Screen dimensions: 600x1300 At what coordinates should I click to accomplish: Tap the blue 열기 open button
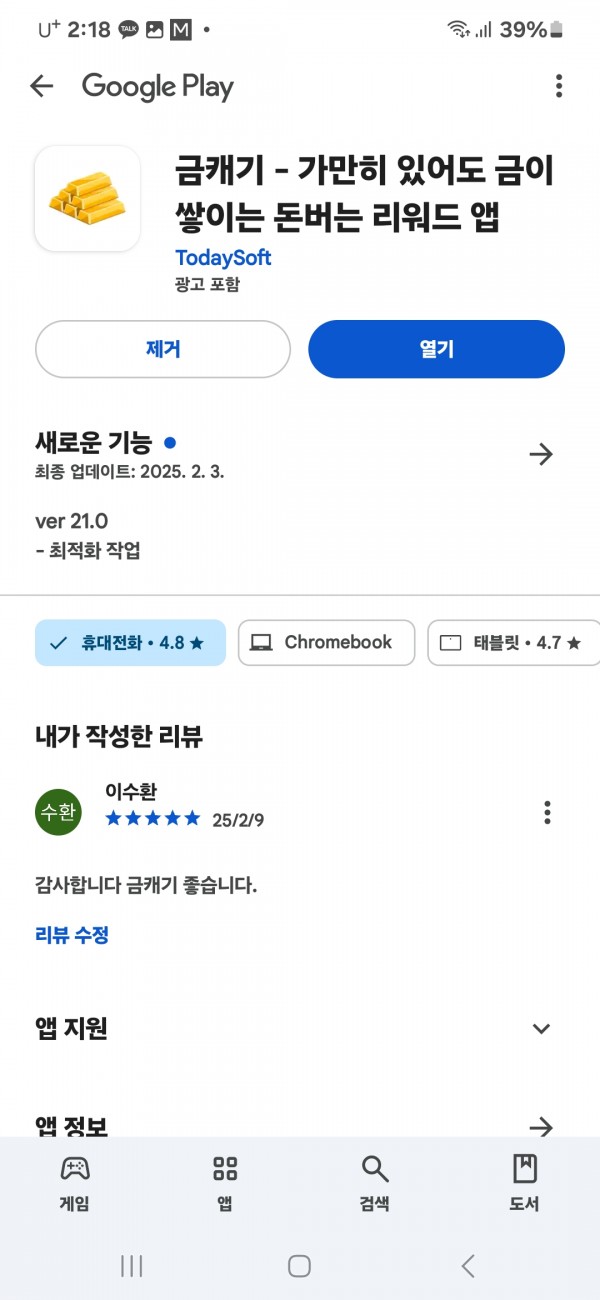(436, 349)
